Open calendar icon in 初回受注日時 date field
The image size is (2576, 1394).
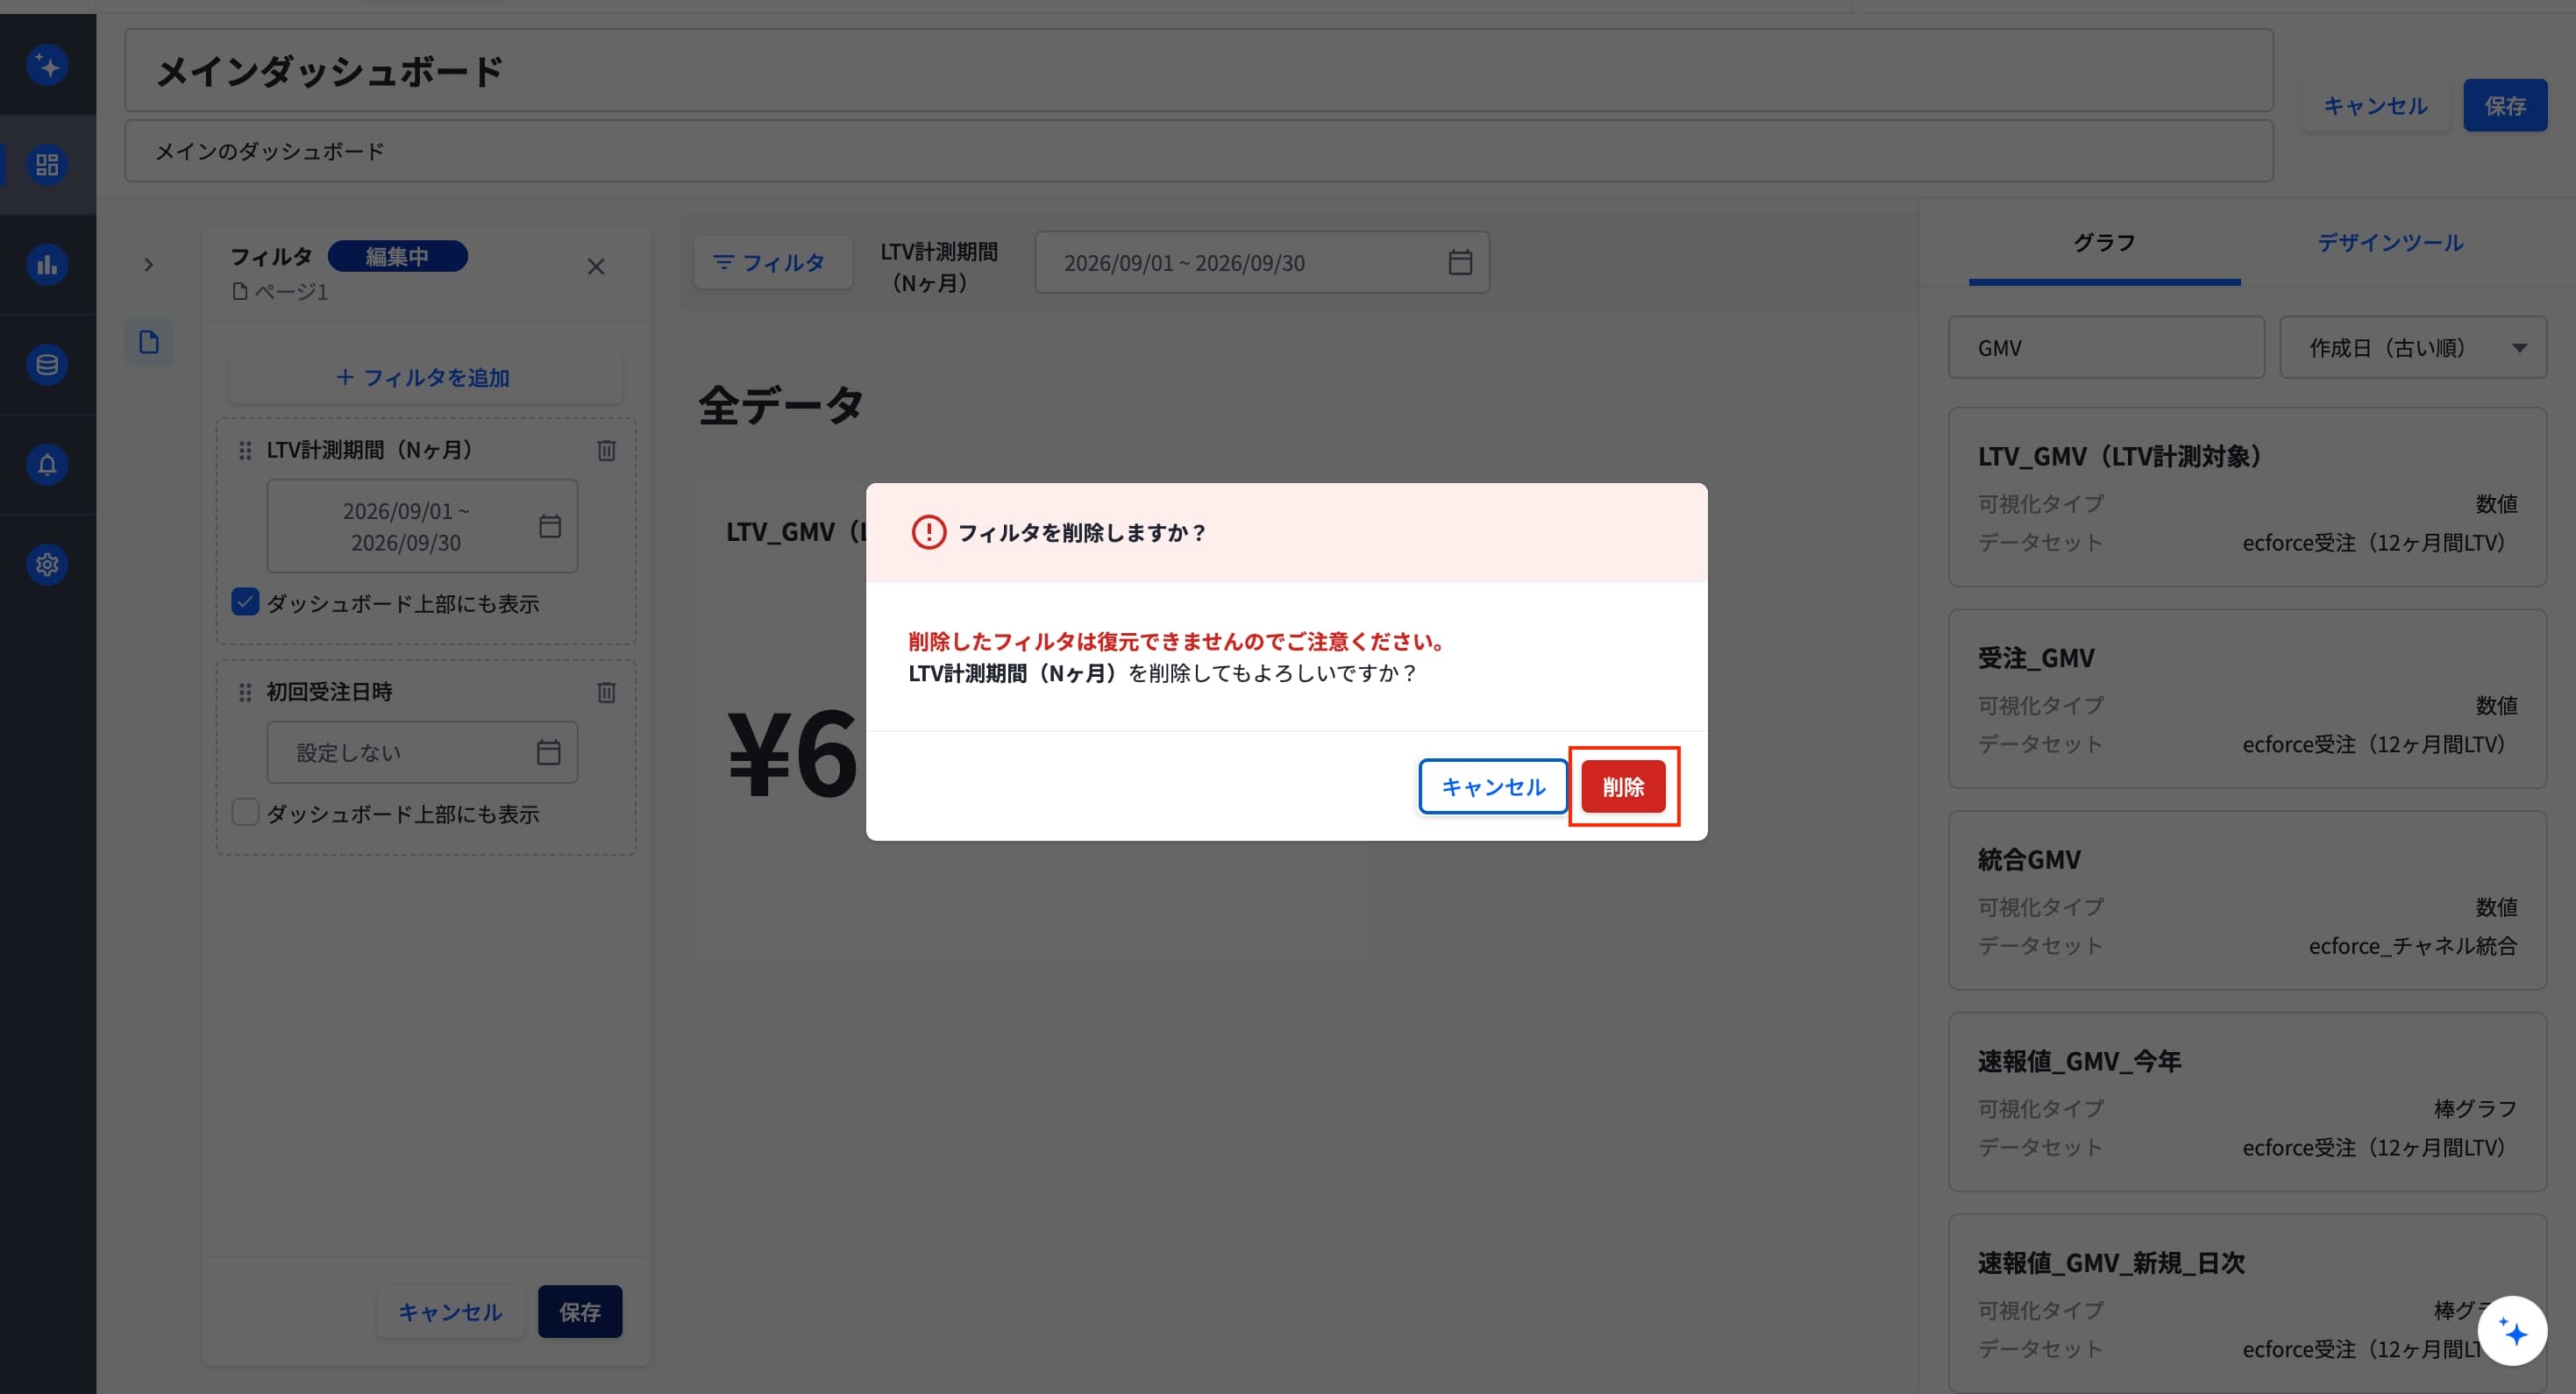click(x=548, y=752)
